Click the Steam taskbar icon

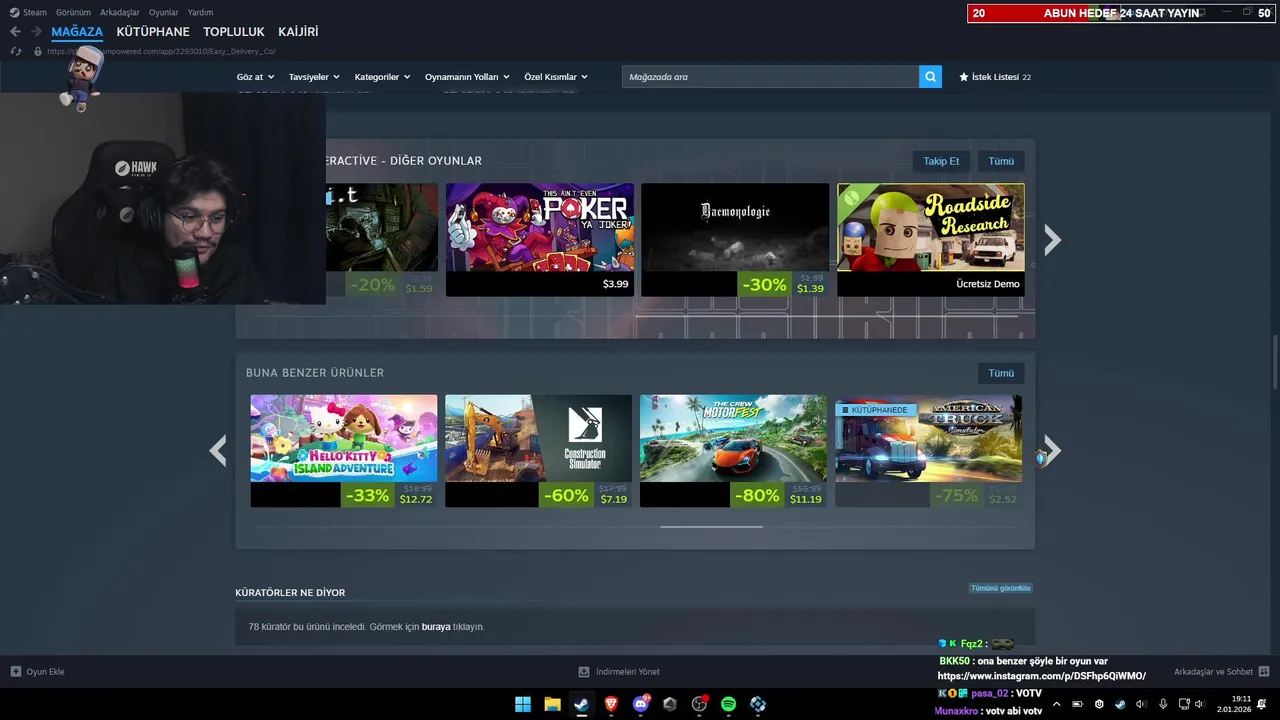click(x=581, y=704)
